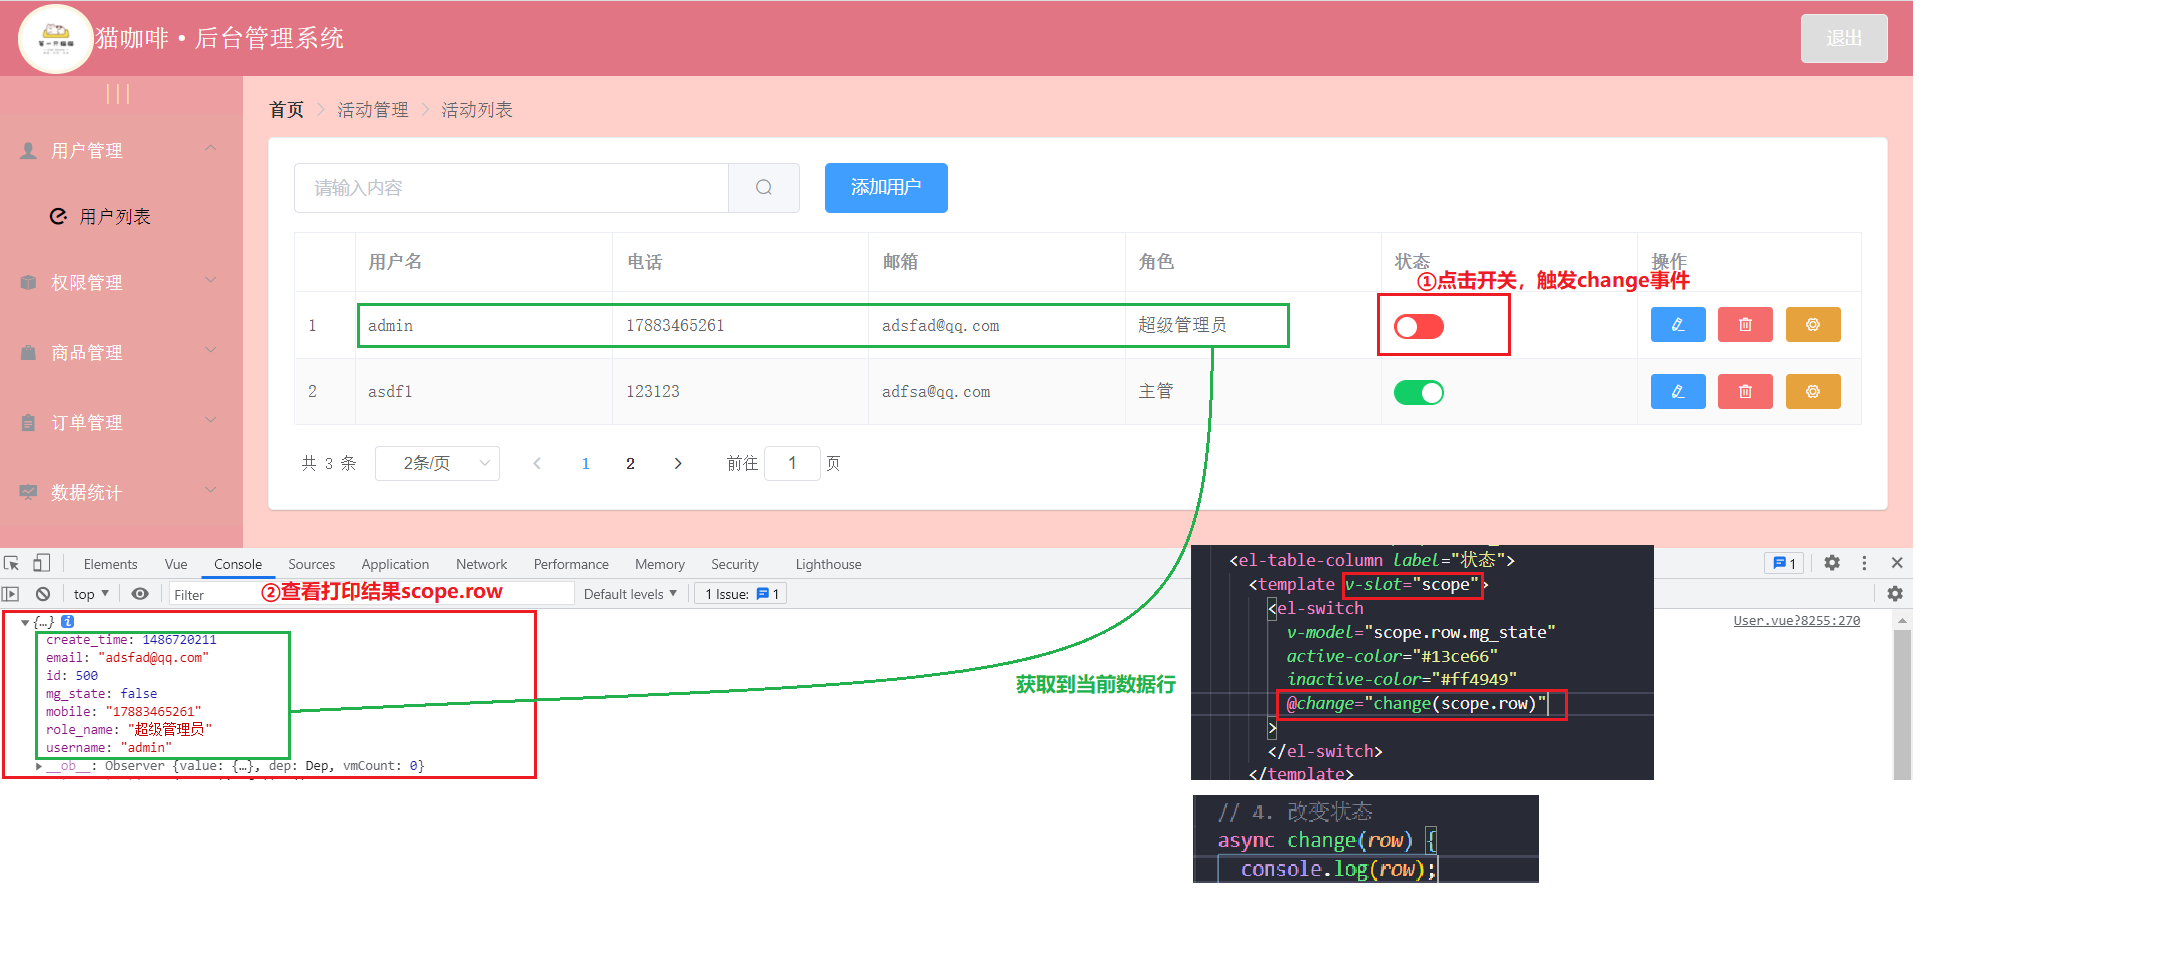Open the 2条/页 page size dropdown
The image size is (2184, 958).
click(x=437, y=462)
